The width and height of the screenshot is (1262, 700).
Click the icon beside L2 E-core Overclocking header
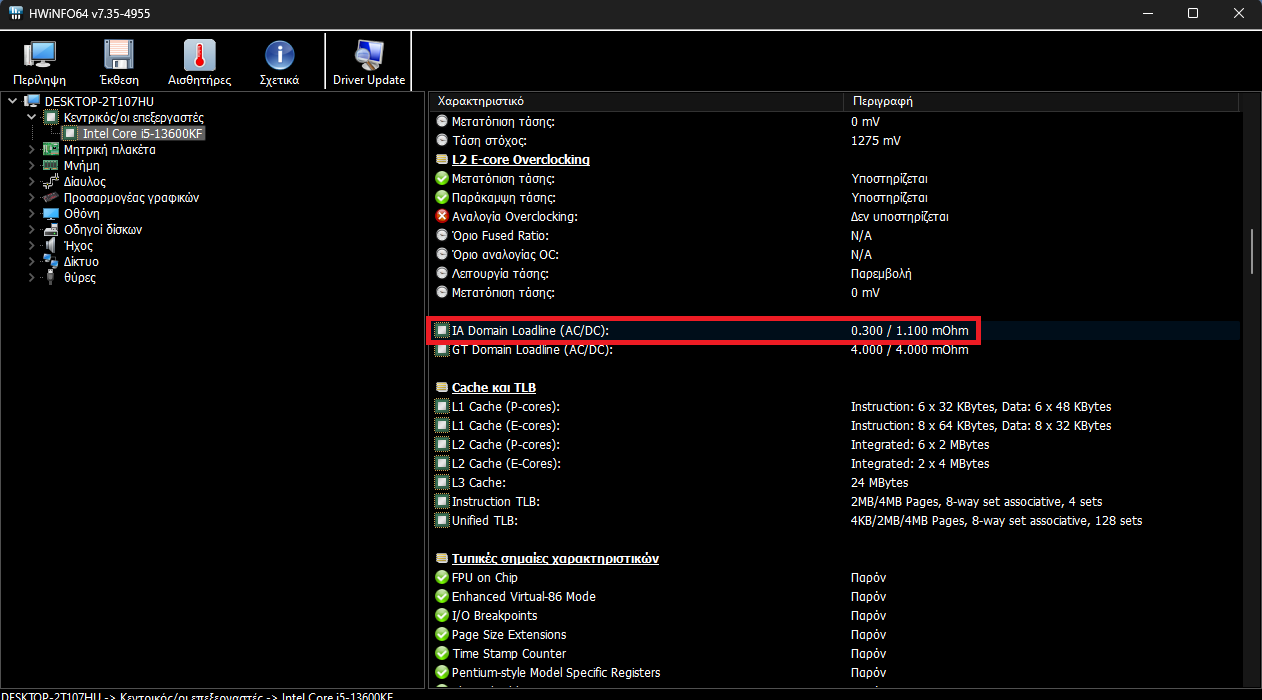442,160
